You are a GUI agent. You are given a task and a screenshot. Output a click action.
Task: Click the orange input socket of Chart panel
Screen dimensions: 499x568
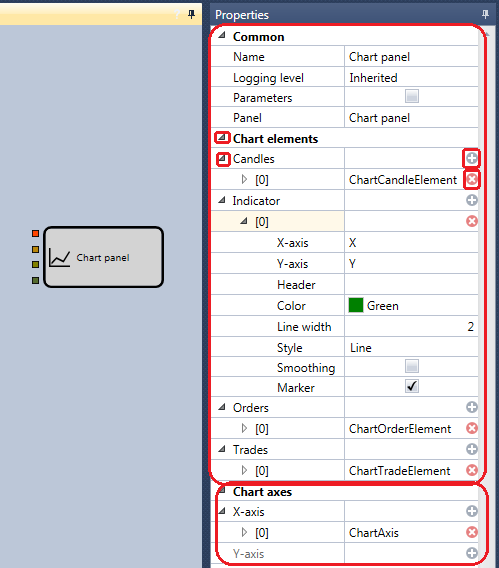pyautogui.click(x=35, y=249)
